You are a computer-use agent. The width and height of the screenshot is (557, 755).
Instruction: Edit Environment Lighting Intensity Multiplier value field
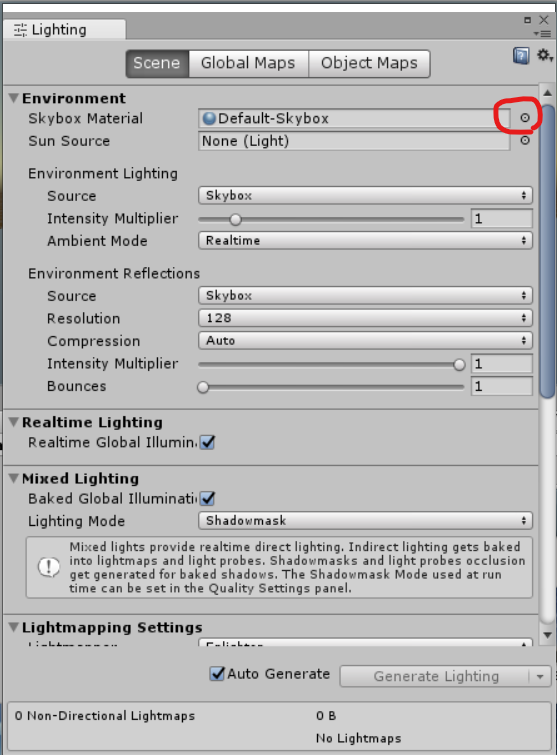coord(502,219)
